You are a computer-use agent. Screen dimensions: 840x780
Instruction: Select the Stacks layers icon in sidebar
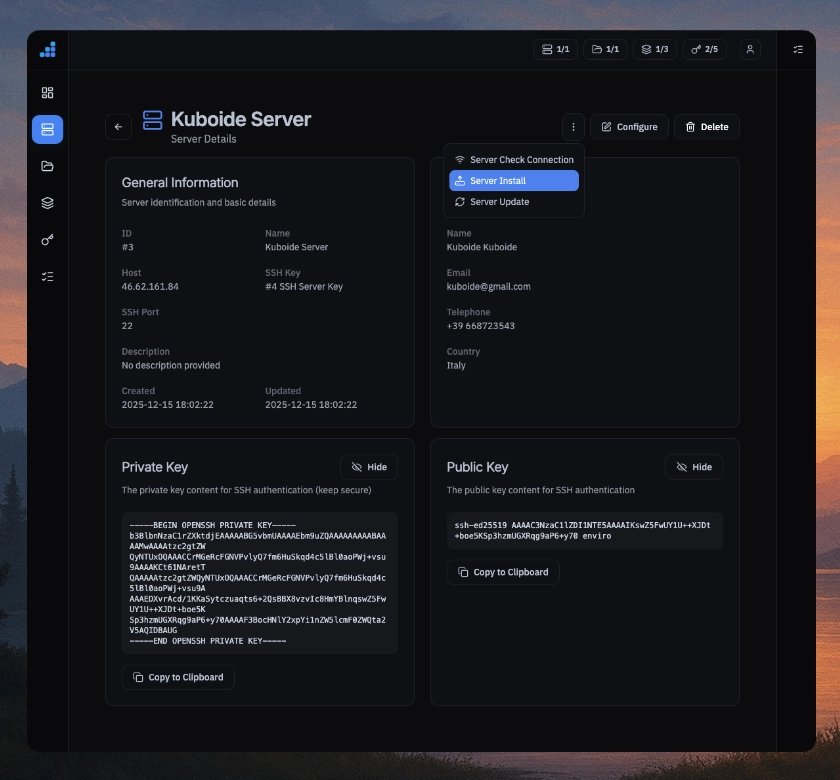tap(47, 203)
